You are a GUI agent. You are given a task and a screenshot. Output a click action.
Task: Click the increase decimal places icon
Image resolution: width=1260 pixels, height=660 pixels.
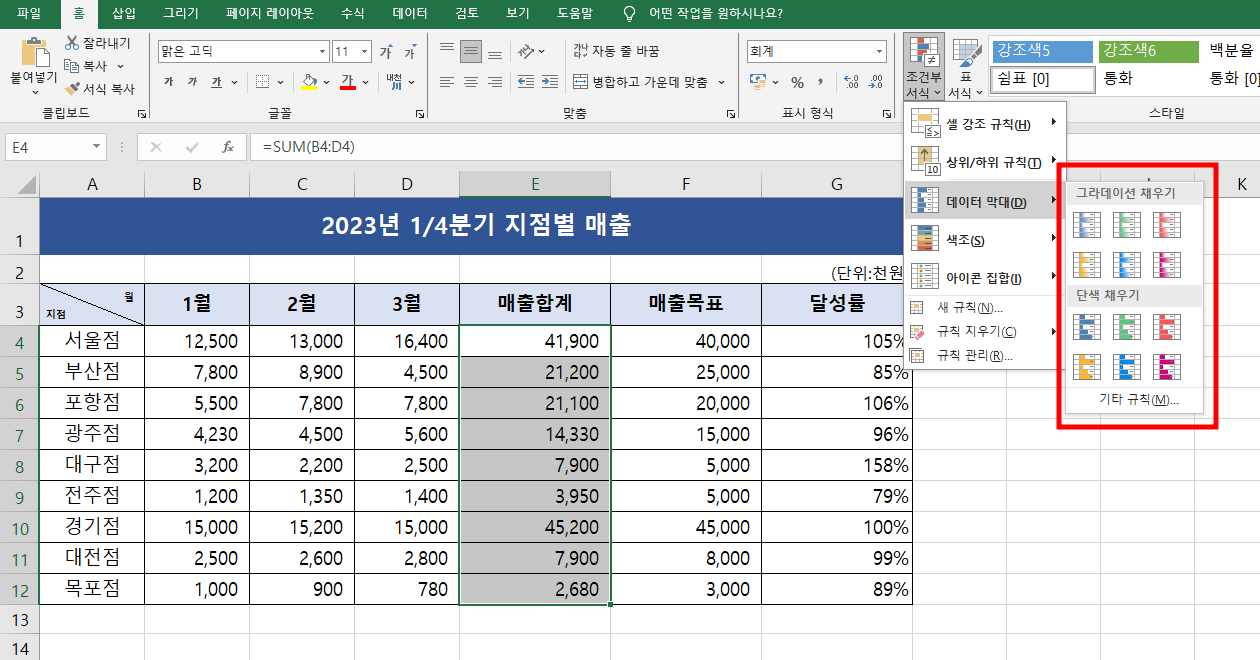coord(850,82)
